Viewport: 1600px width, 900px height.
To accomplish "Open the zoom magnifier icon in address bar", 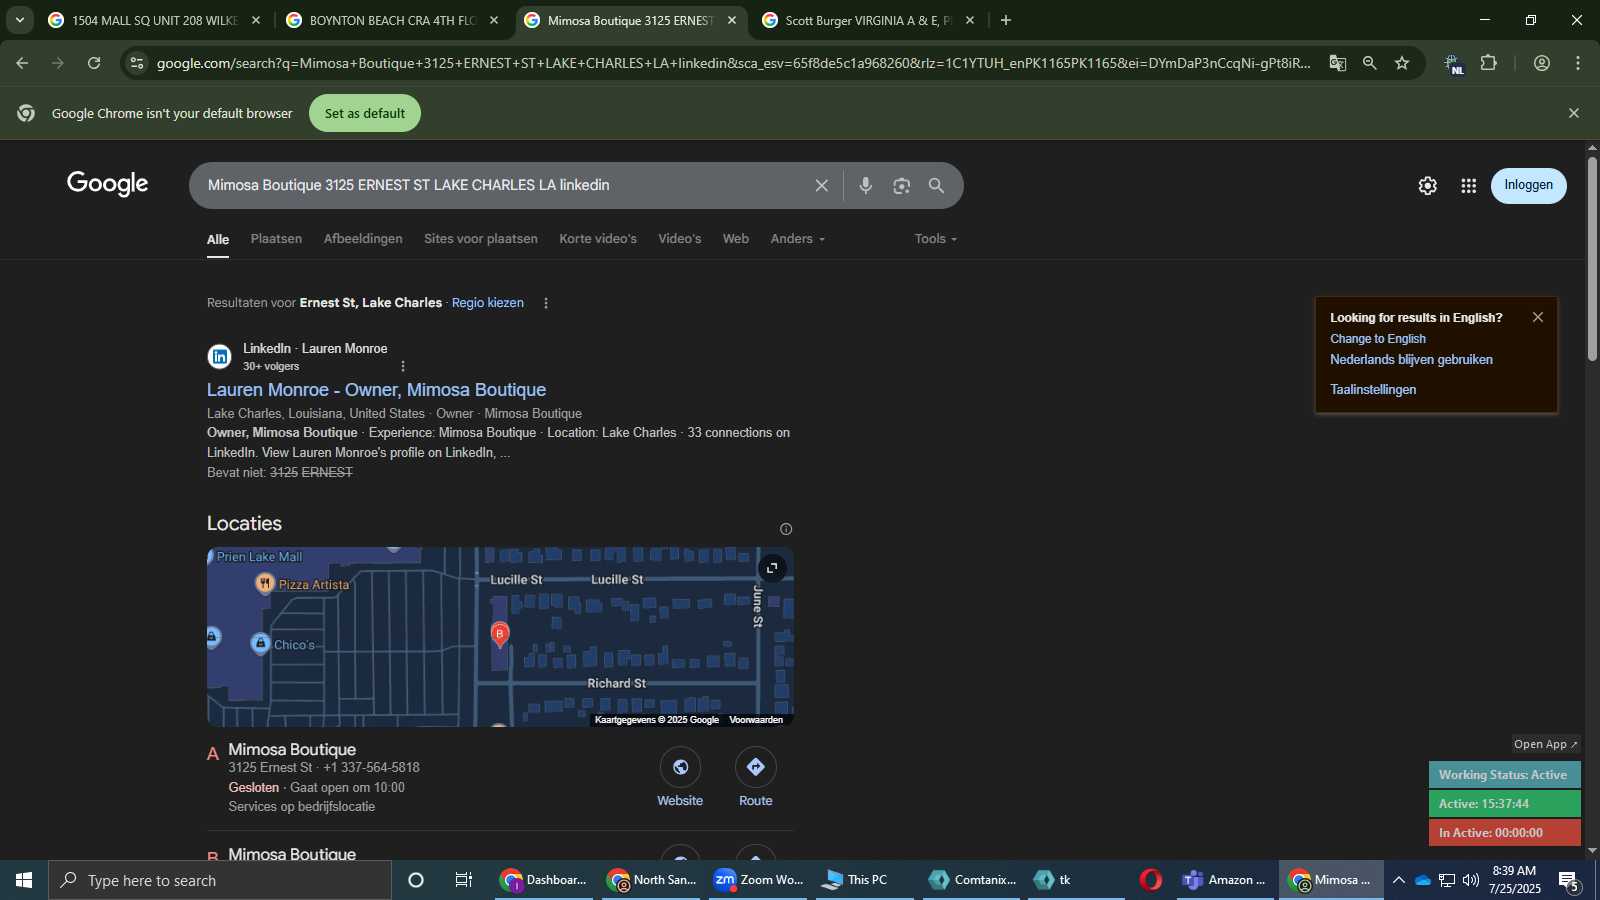I will pos(1369,63).
